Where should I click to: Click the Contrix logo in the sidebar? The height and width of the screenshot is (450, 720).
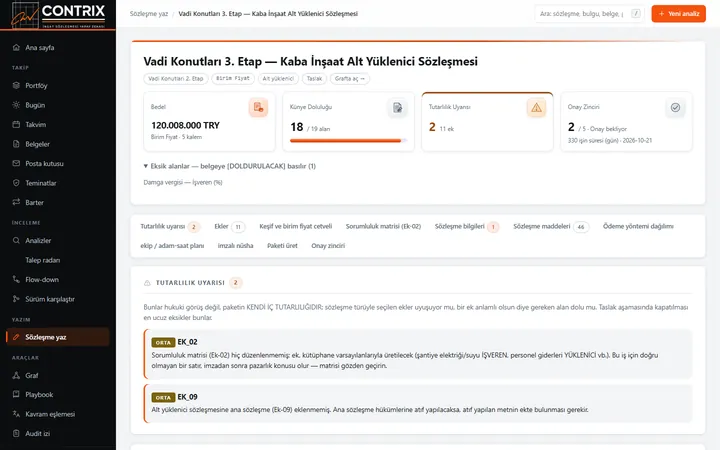[x=58, y=15]
